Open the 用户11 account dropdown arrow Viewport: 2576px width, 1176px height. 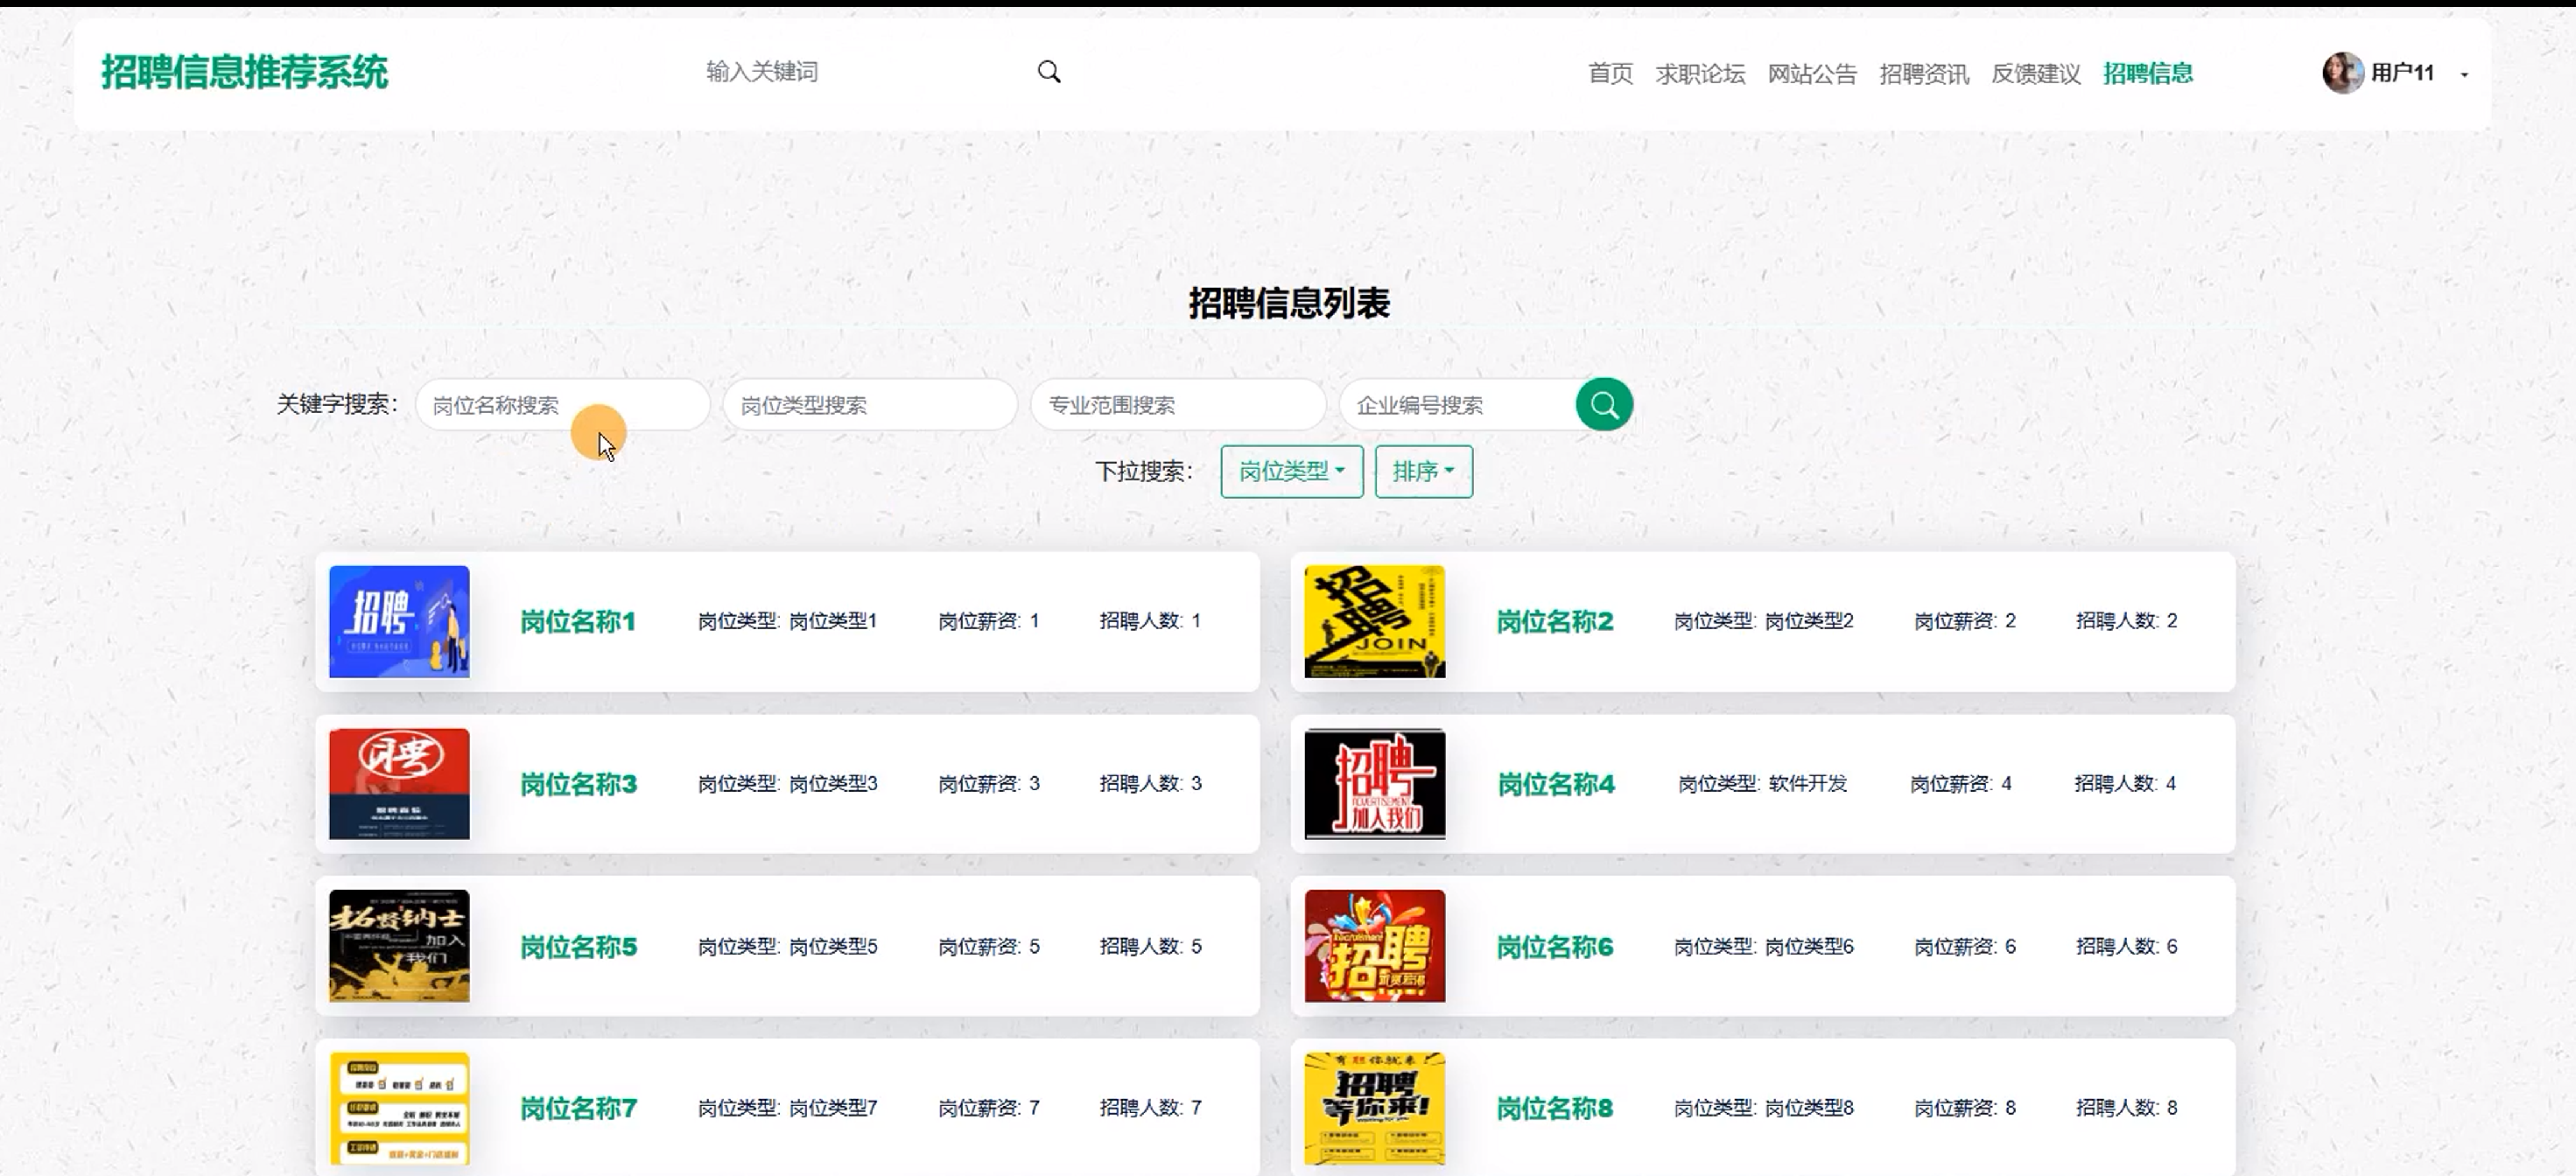(2464, 74)
